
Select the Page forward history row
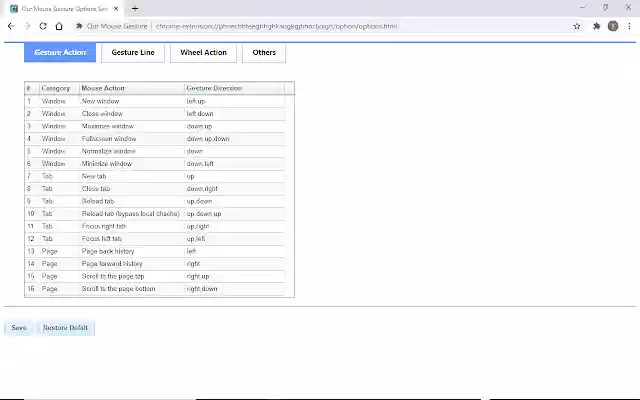155,264
